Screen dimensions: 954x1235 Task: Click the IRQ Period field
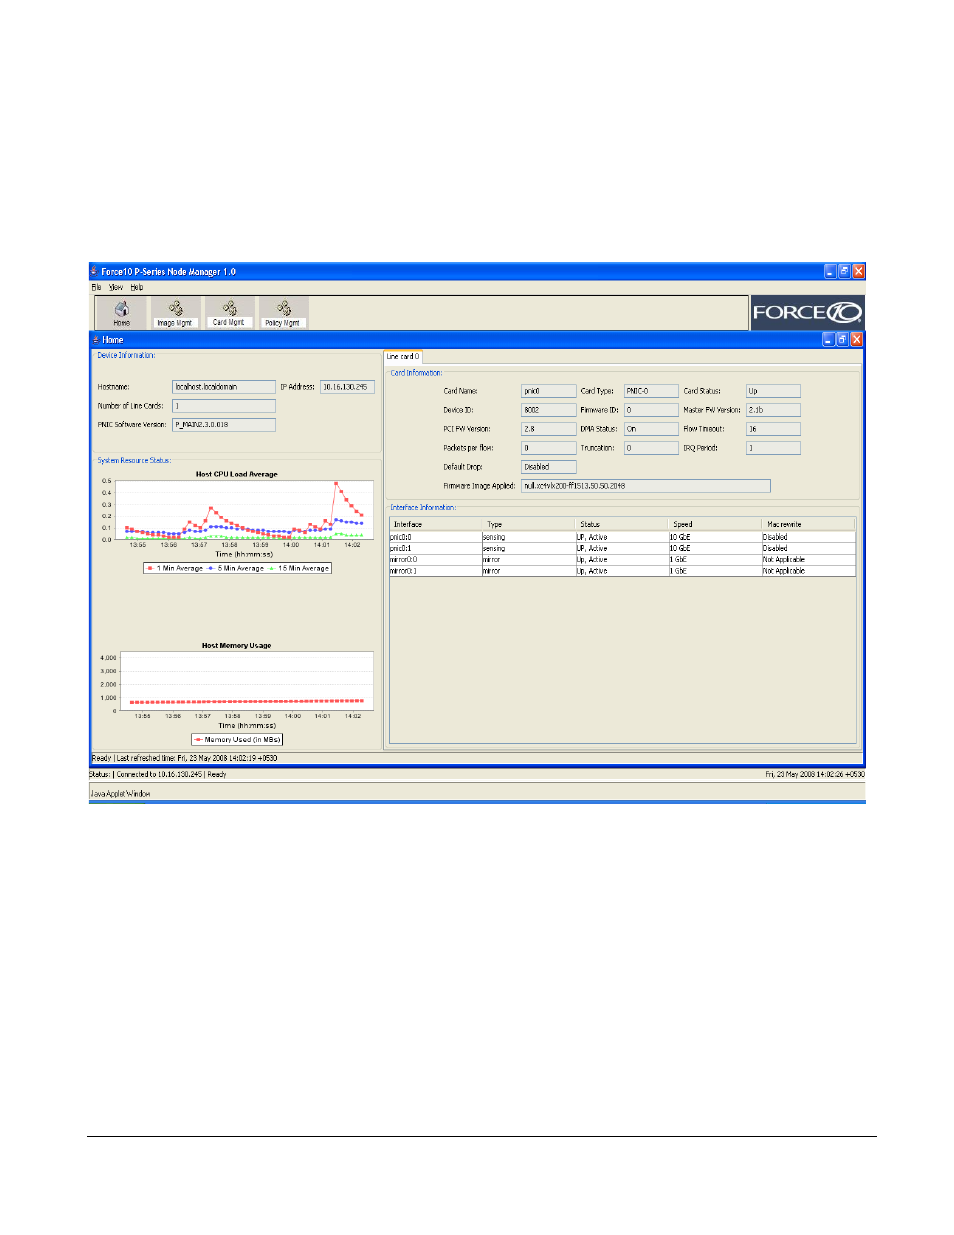(x=773, y=448)
